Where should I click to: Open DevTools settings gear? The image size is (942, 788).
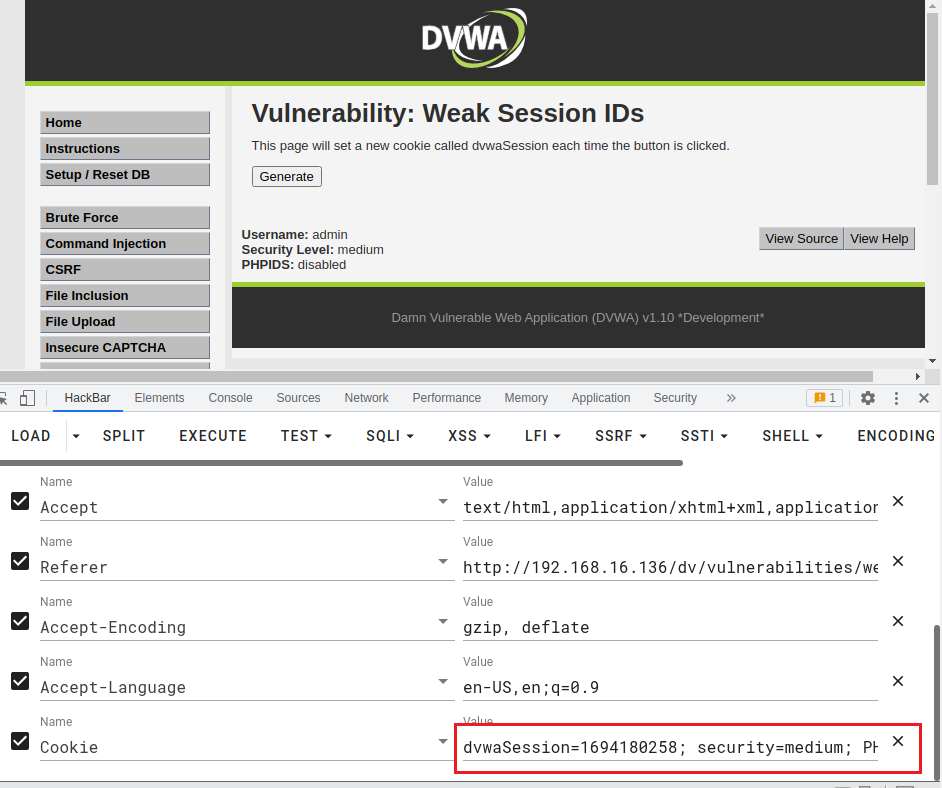coord(868,398)
